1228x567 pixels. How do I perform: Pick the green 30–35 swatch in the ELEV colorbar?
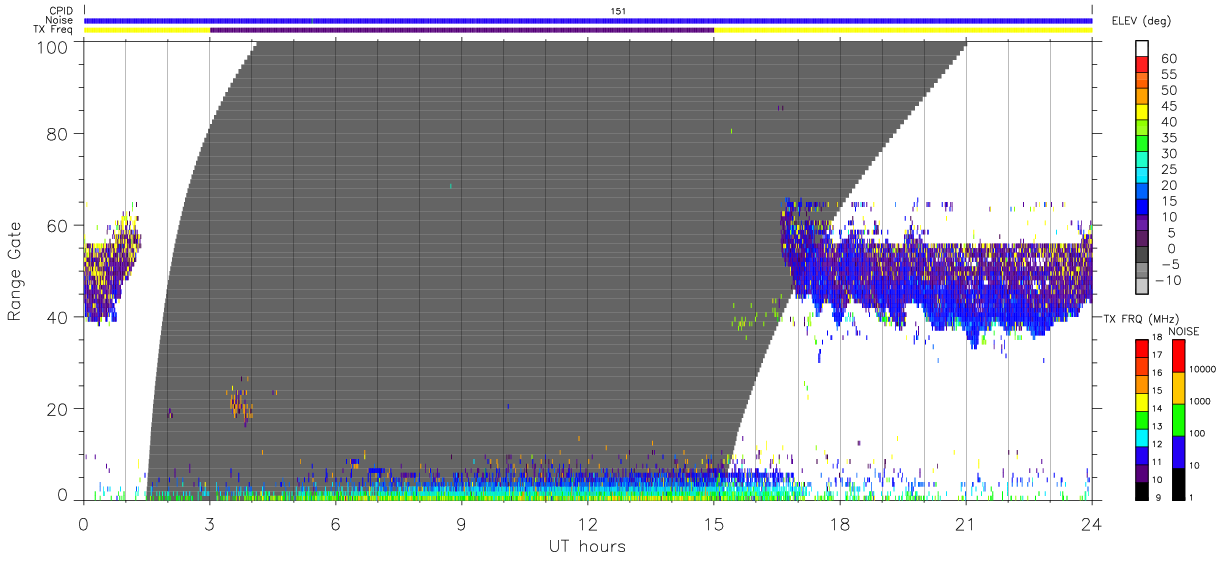pyautogui.click(x=1142, y=145)
